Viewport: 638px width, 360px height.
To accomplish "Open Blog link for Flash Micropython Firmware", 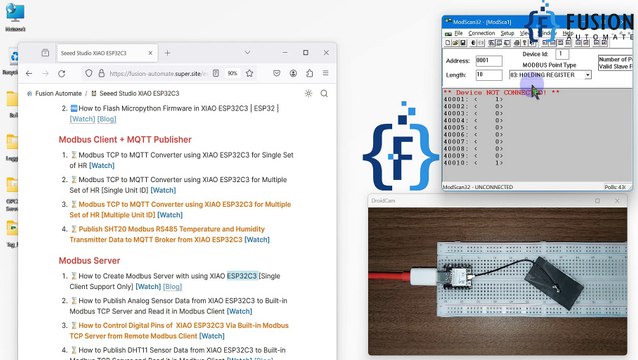I will tap(107, 119).
